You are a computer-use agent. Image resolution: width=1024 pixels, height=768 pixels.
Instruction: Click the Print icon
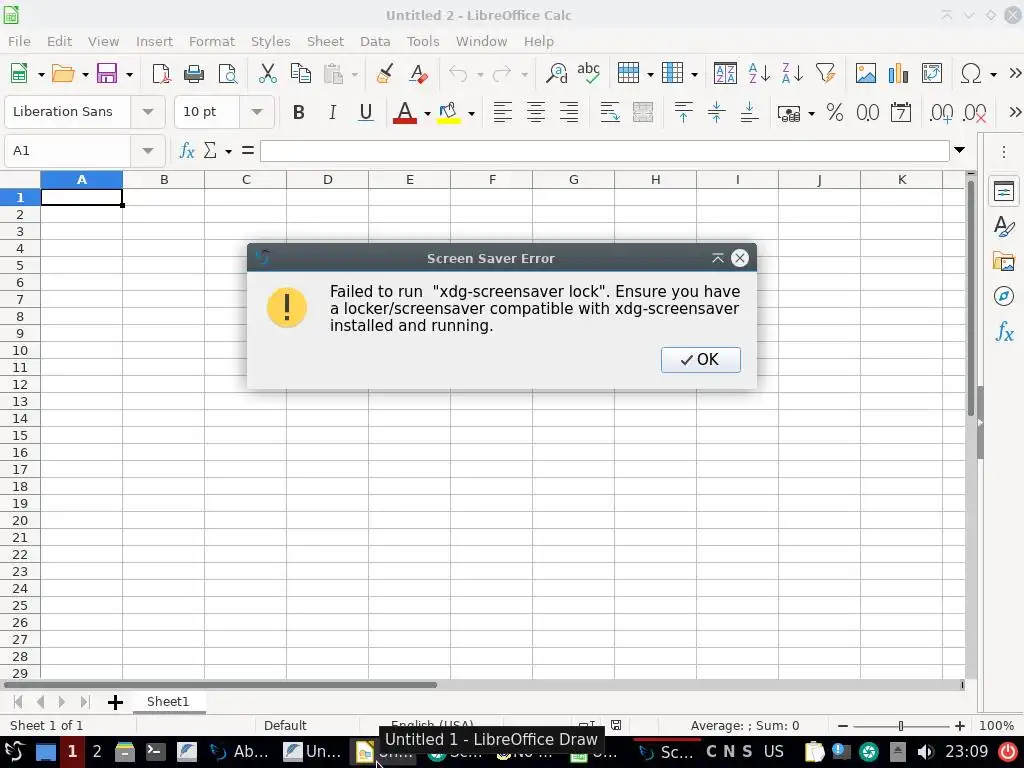click(194, 74)
